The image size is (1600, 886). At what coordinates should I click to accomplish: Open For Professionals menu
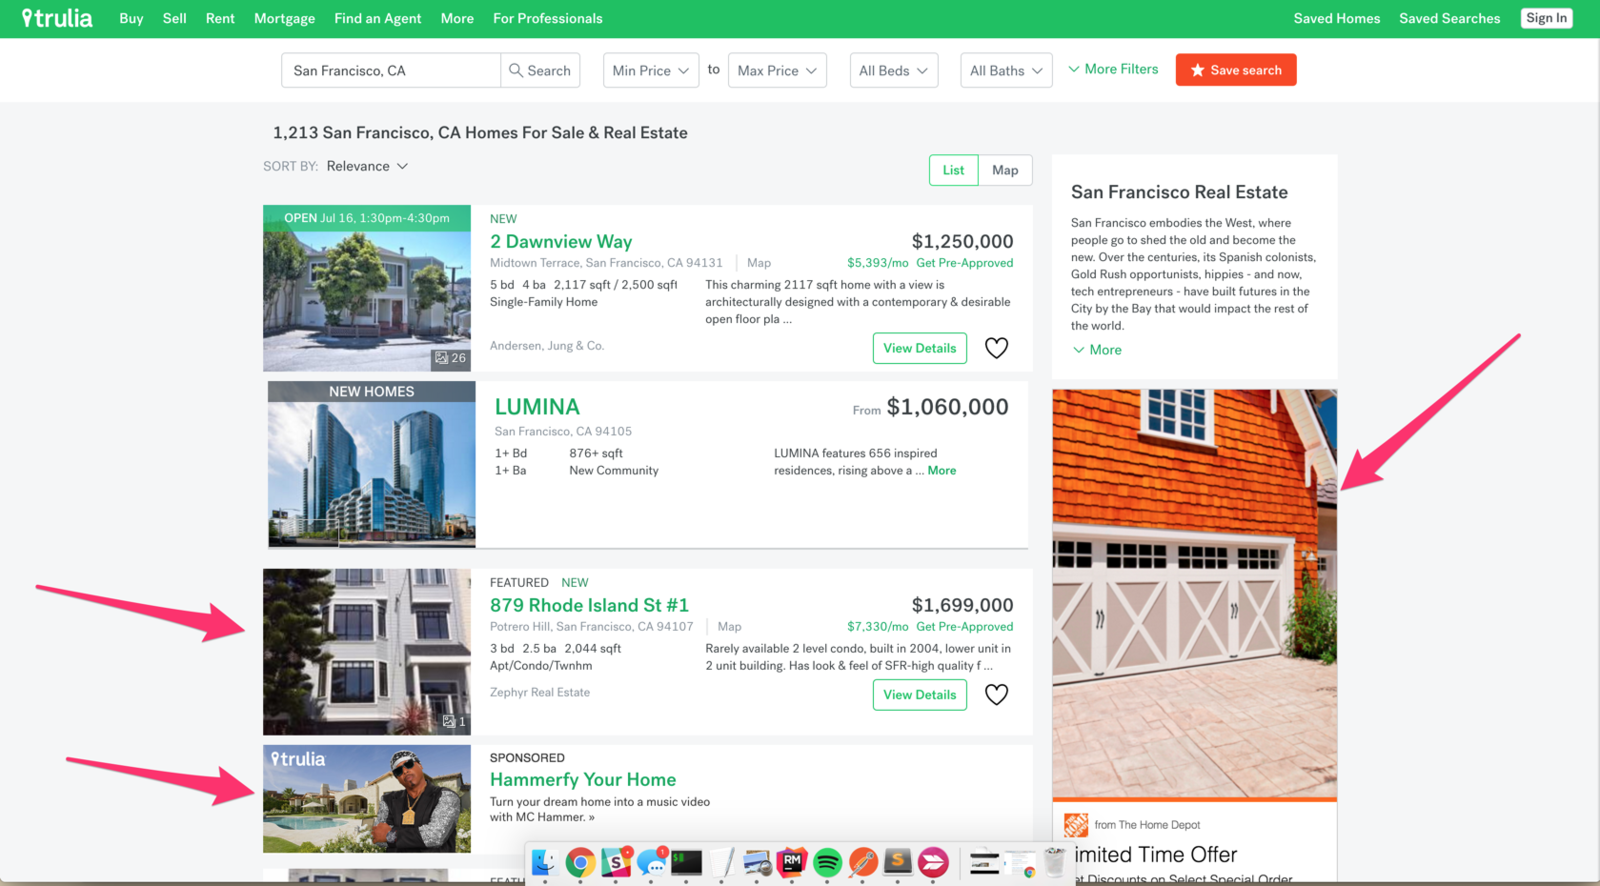coord(548,18)
